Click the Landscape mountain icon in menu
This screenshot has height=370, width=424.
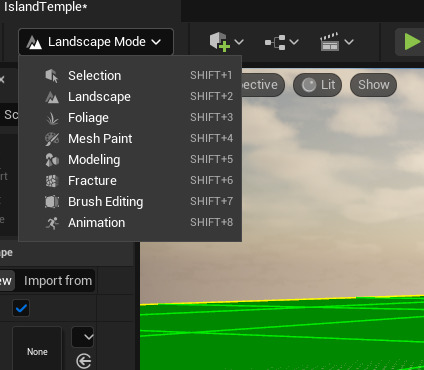(x=52, y=97)
